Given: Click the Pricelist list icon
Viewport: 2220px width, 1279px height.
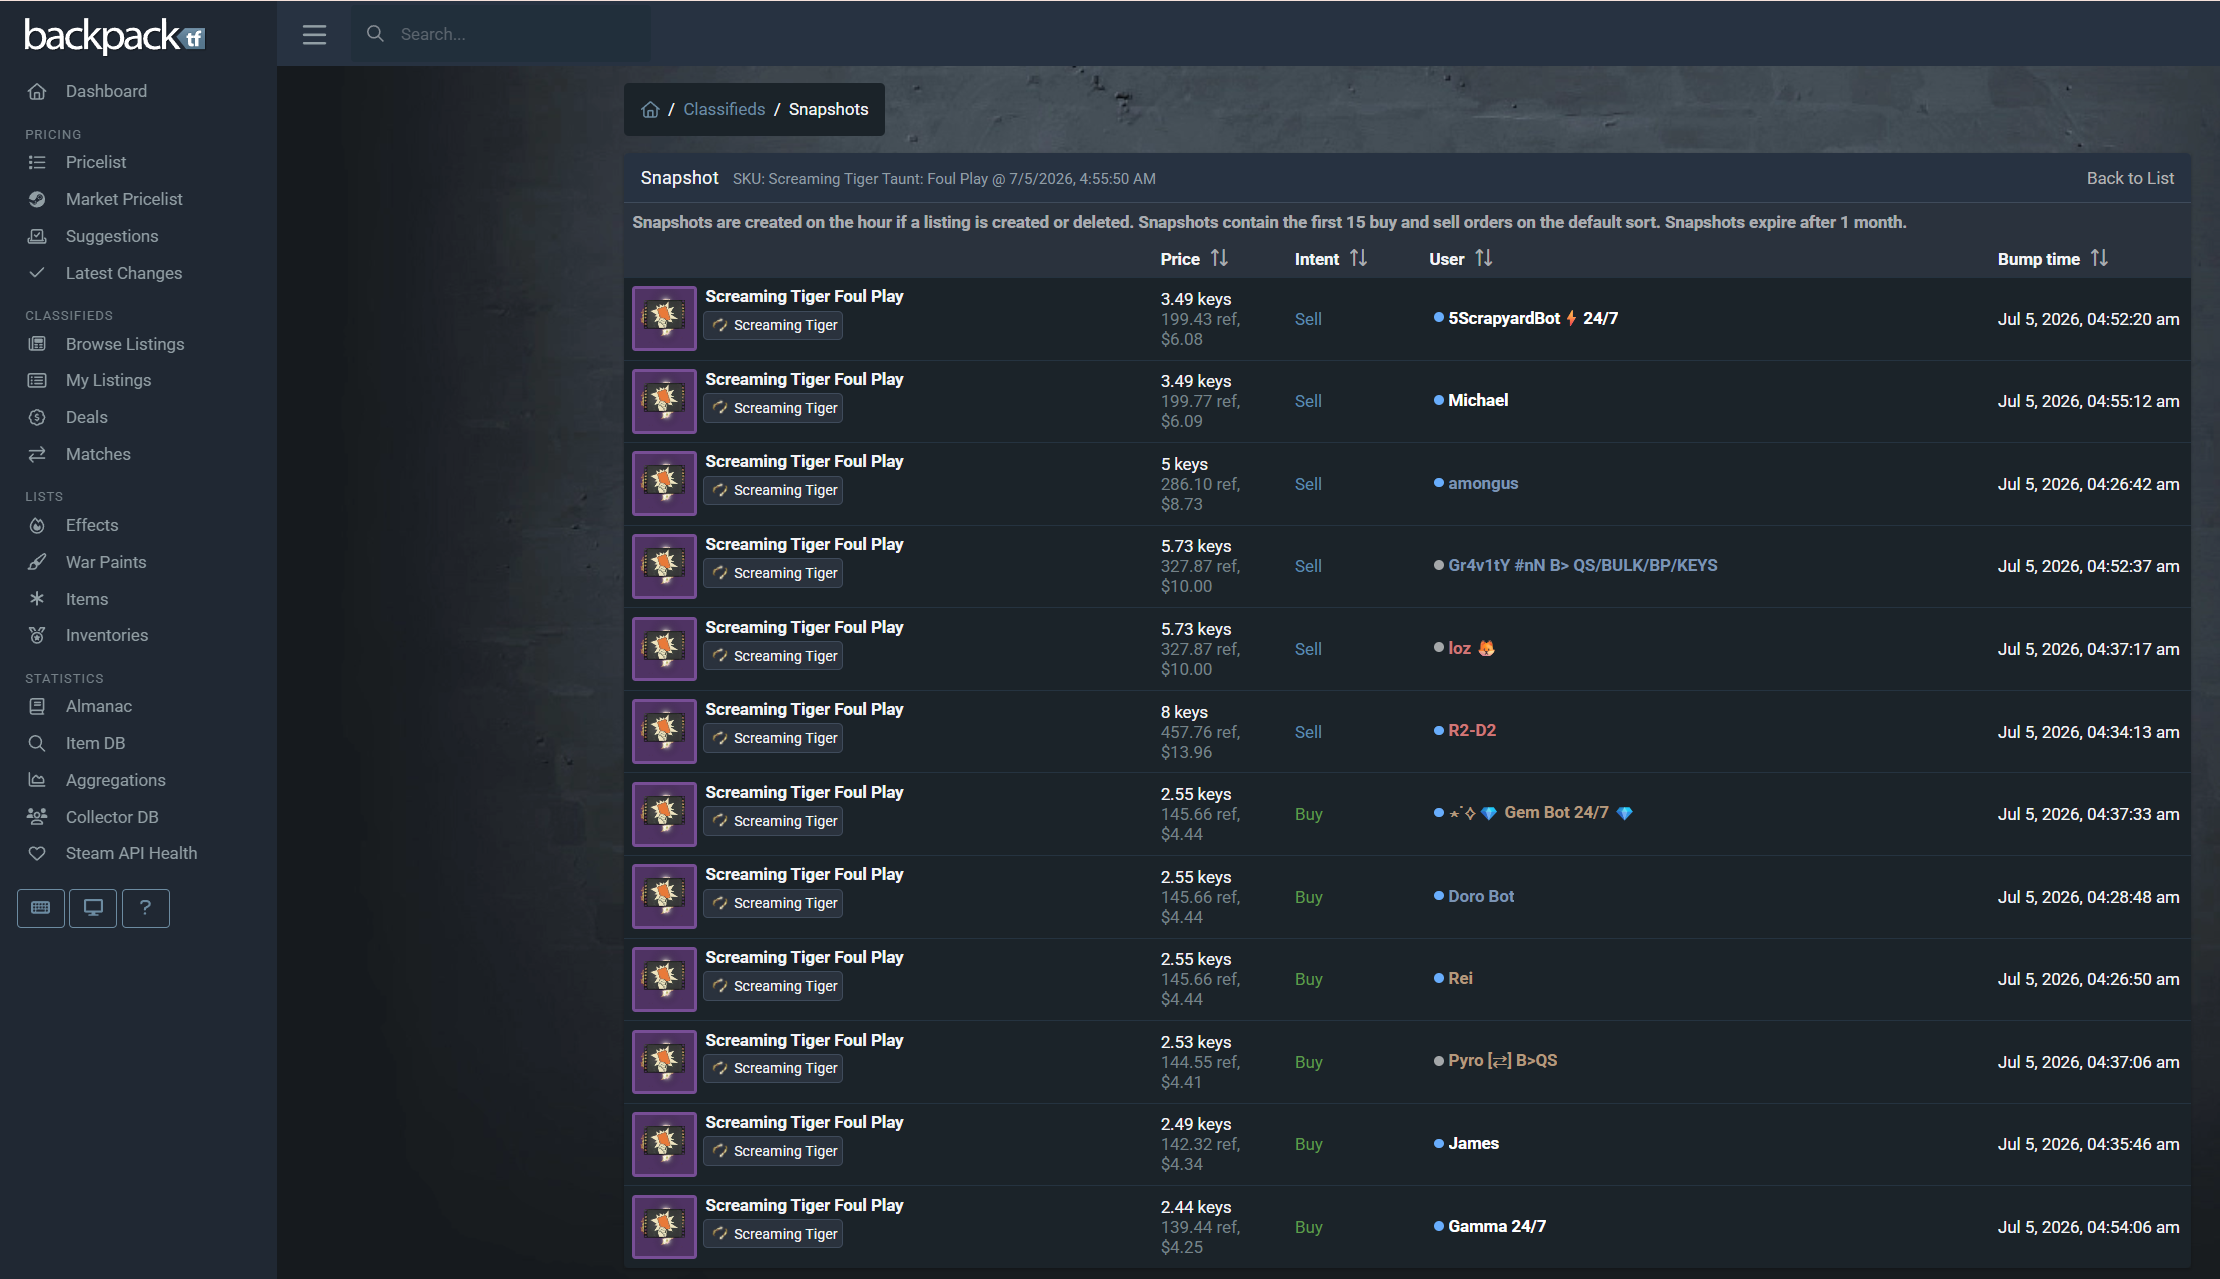Looking at the screenshot, I should [x=37, y=163].
